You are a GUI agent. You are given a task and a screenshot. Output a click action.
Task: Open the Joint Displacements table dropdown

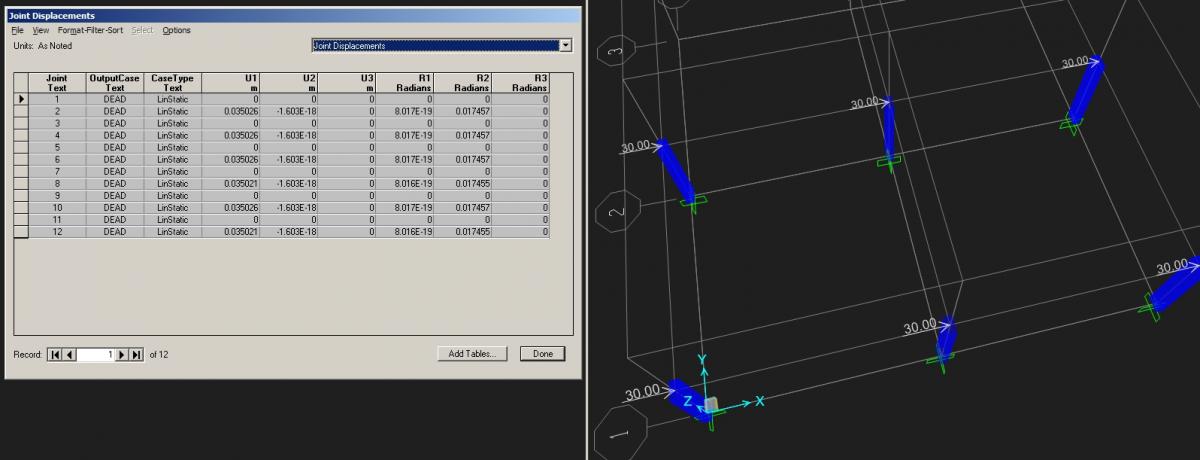coord(565,45)
